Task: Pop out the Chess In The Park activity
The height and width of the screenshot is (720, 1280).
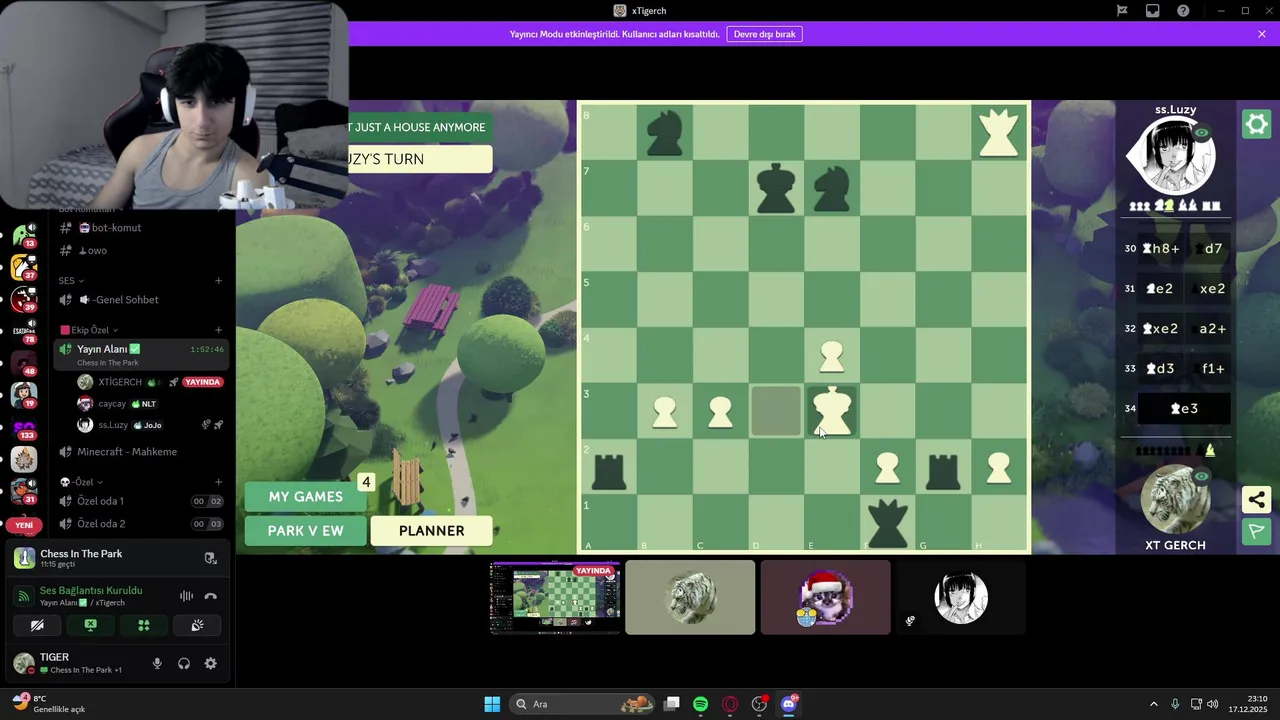Action: tap(210, 558)
